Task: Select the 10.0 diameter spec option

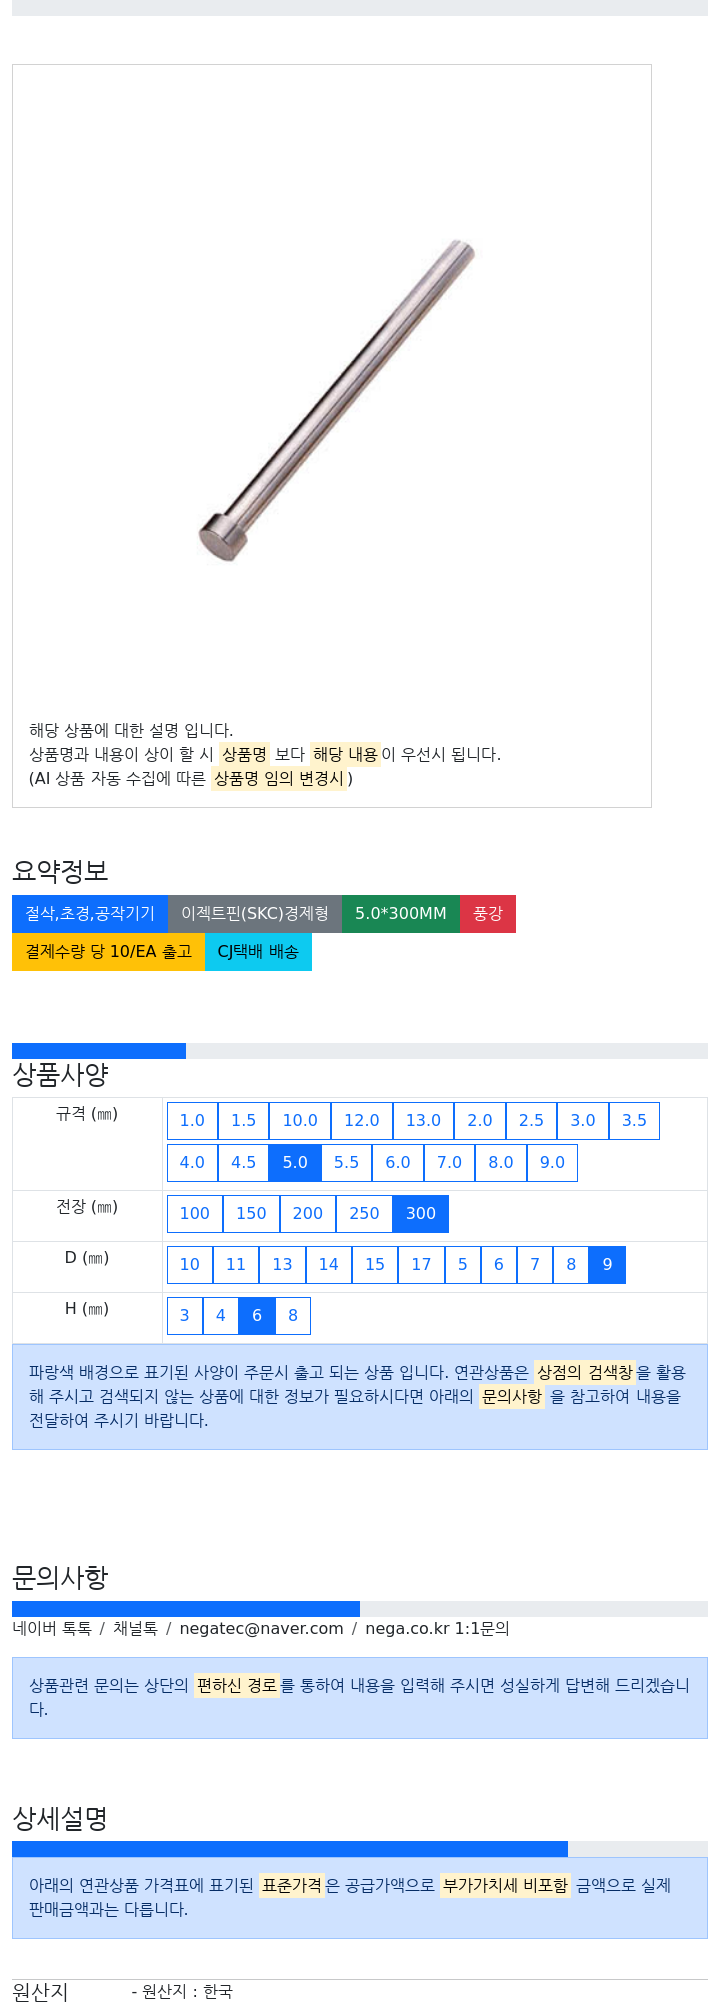Action: 300,1121
